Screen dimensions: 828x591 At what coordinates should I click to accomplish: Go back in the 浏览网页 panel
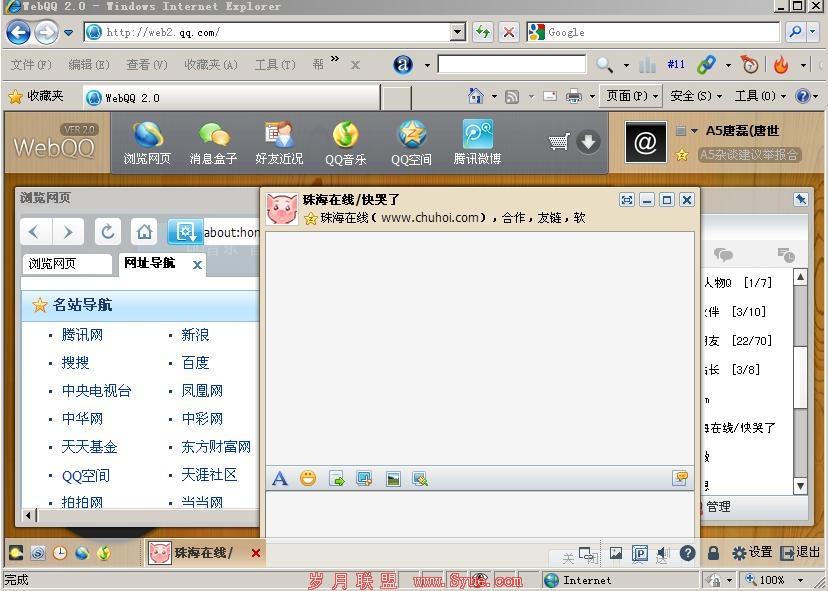coord(35,232)
